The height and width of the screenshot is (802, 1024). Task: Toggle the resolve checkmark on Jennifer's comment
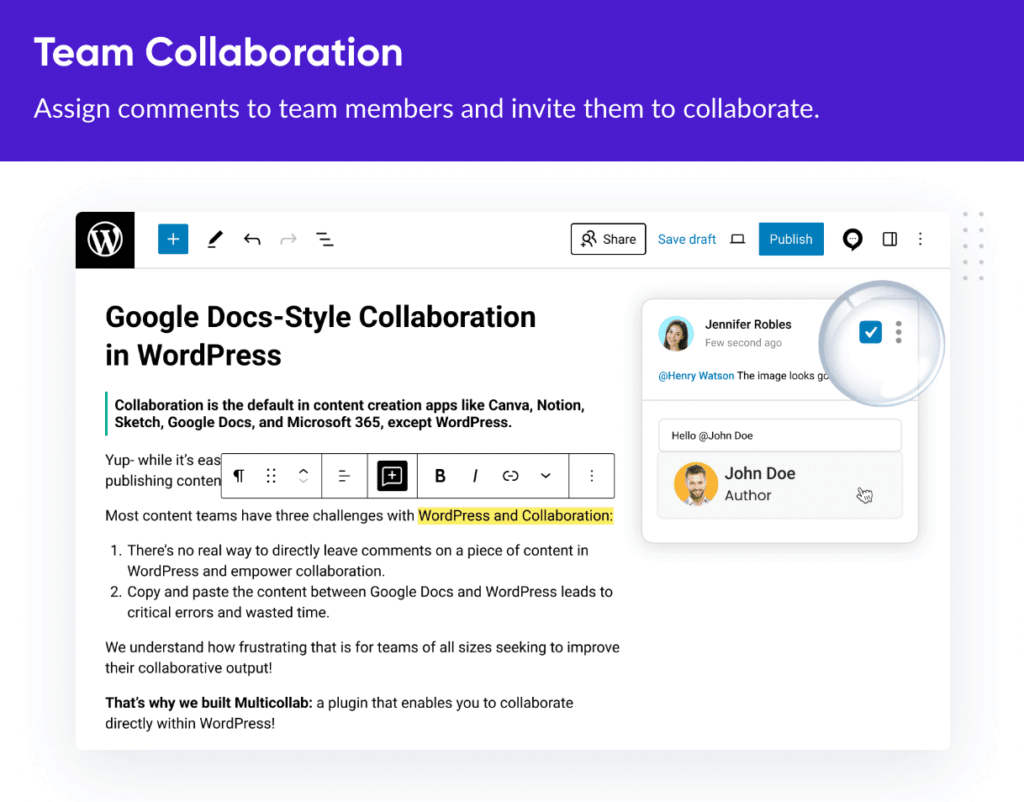(x=870, y=331)
